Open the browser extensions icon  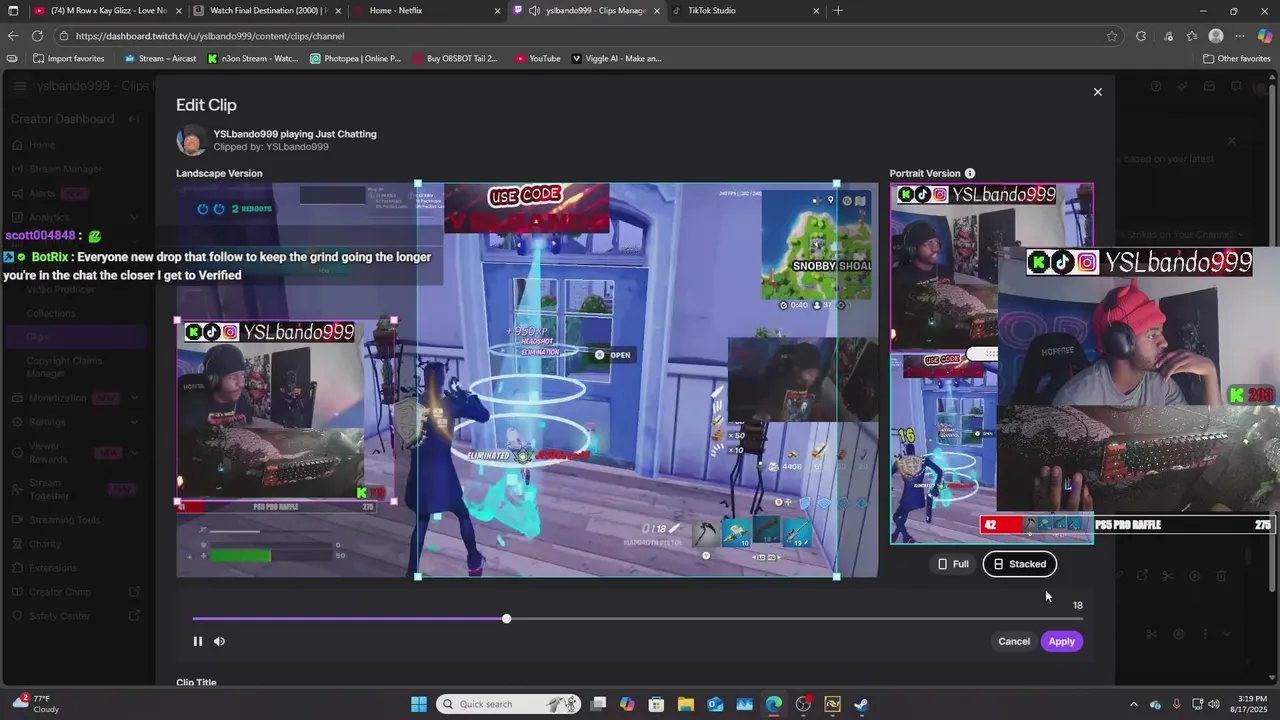(1141, 36)
